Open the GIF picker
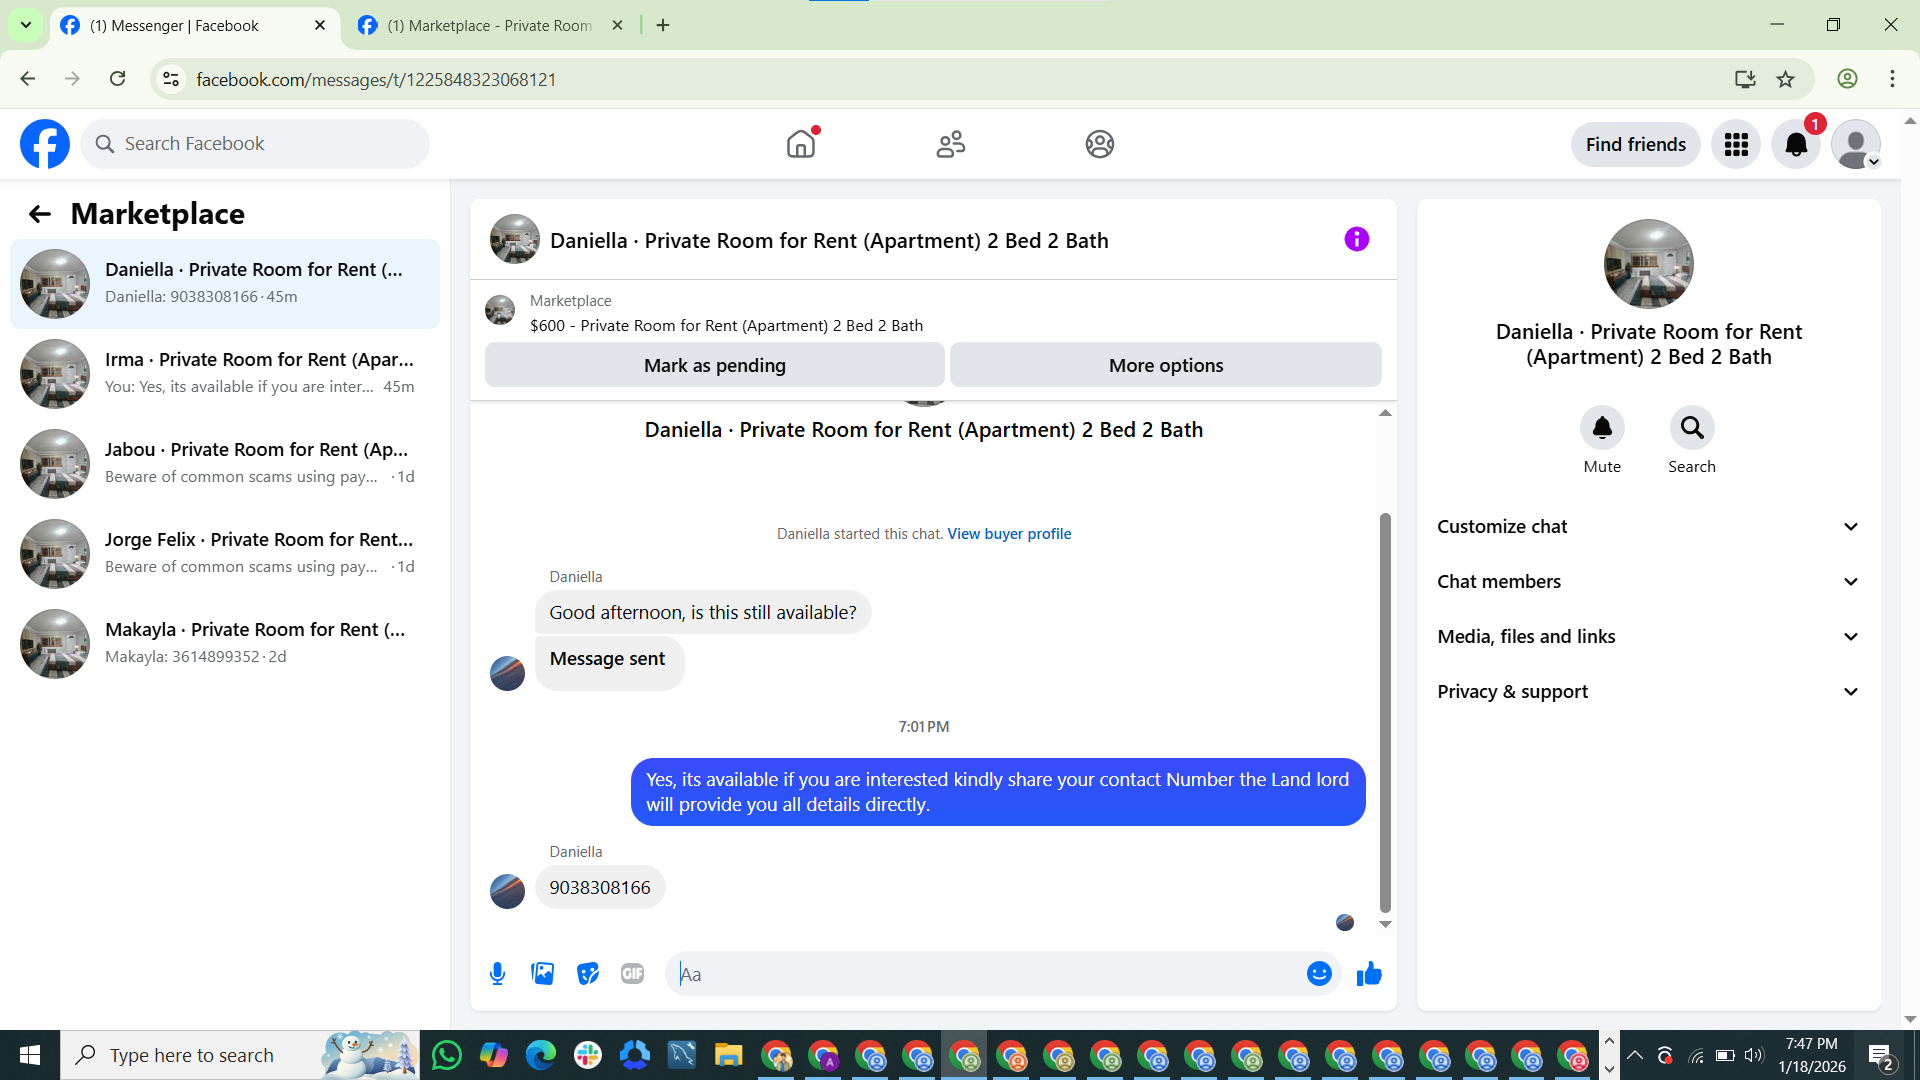Image resolution: width=1920 pixels, height=1080 pixels. 632,973
